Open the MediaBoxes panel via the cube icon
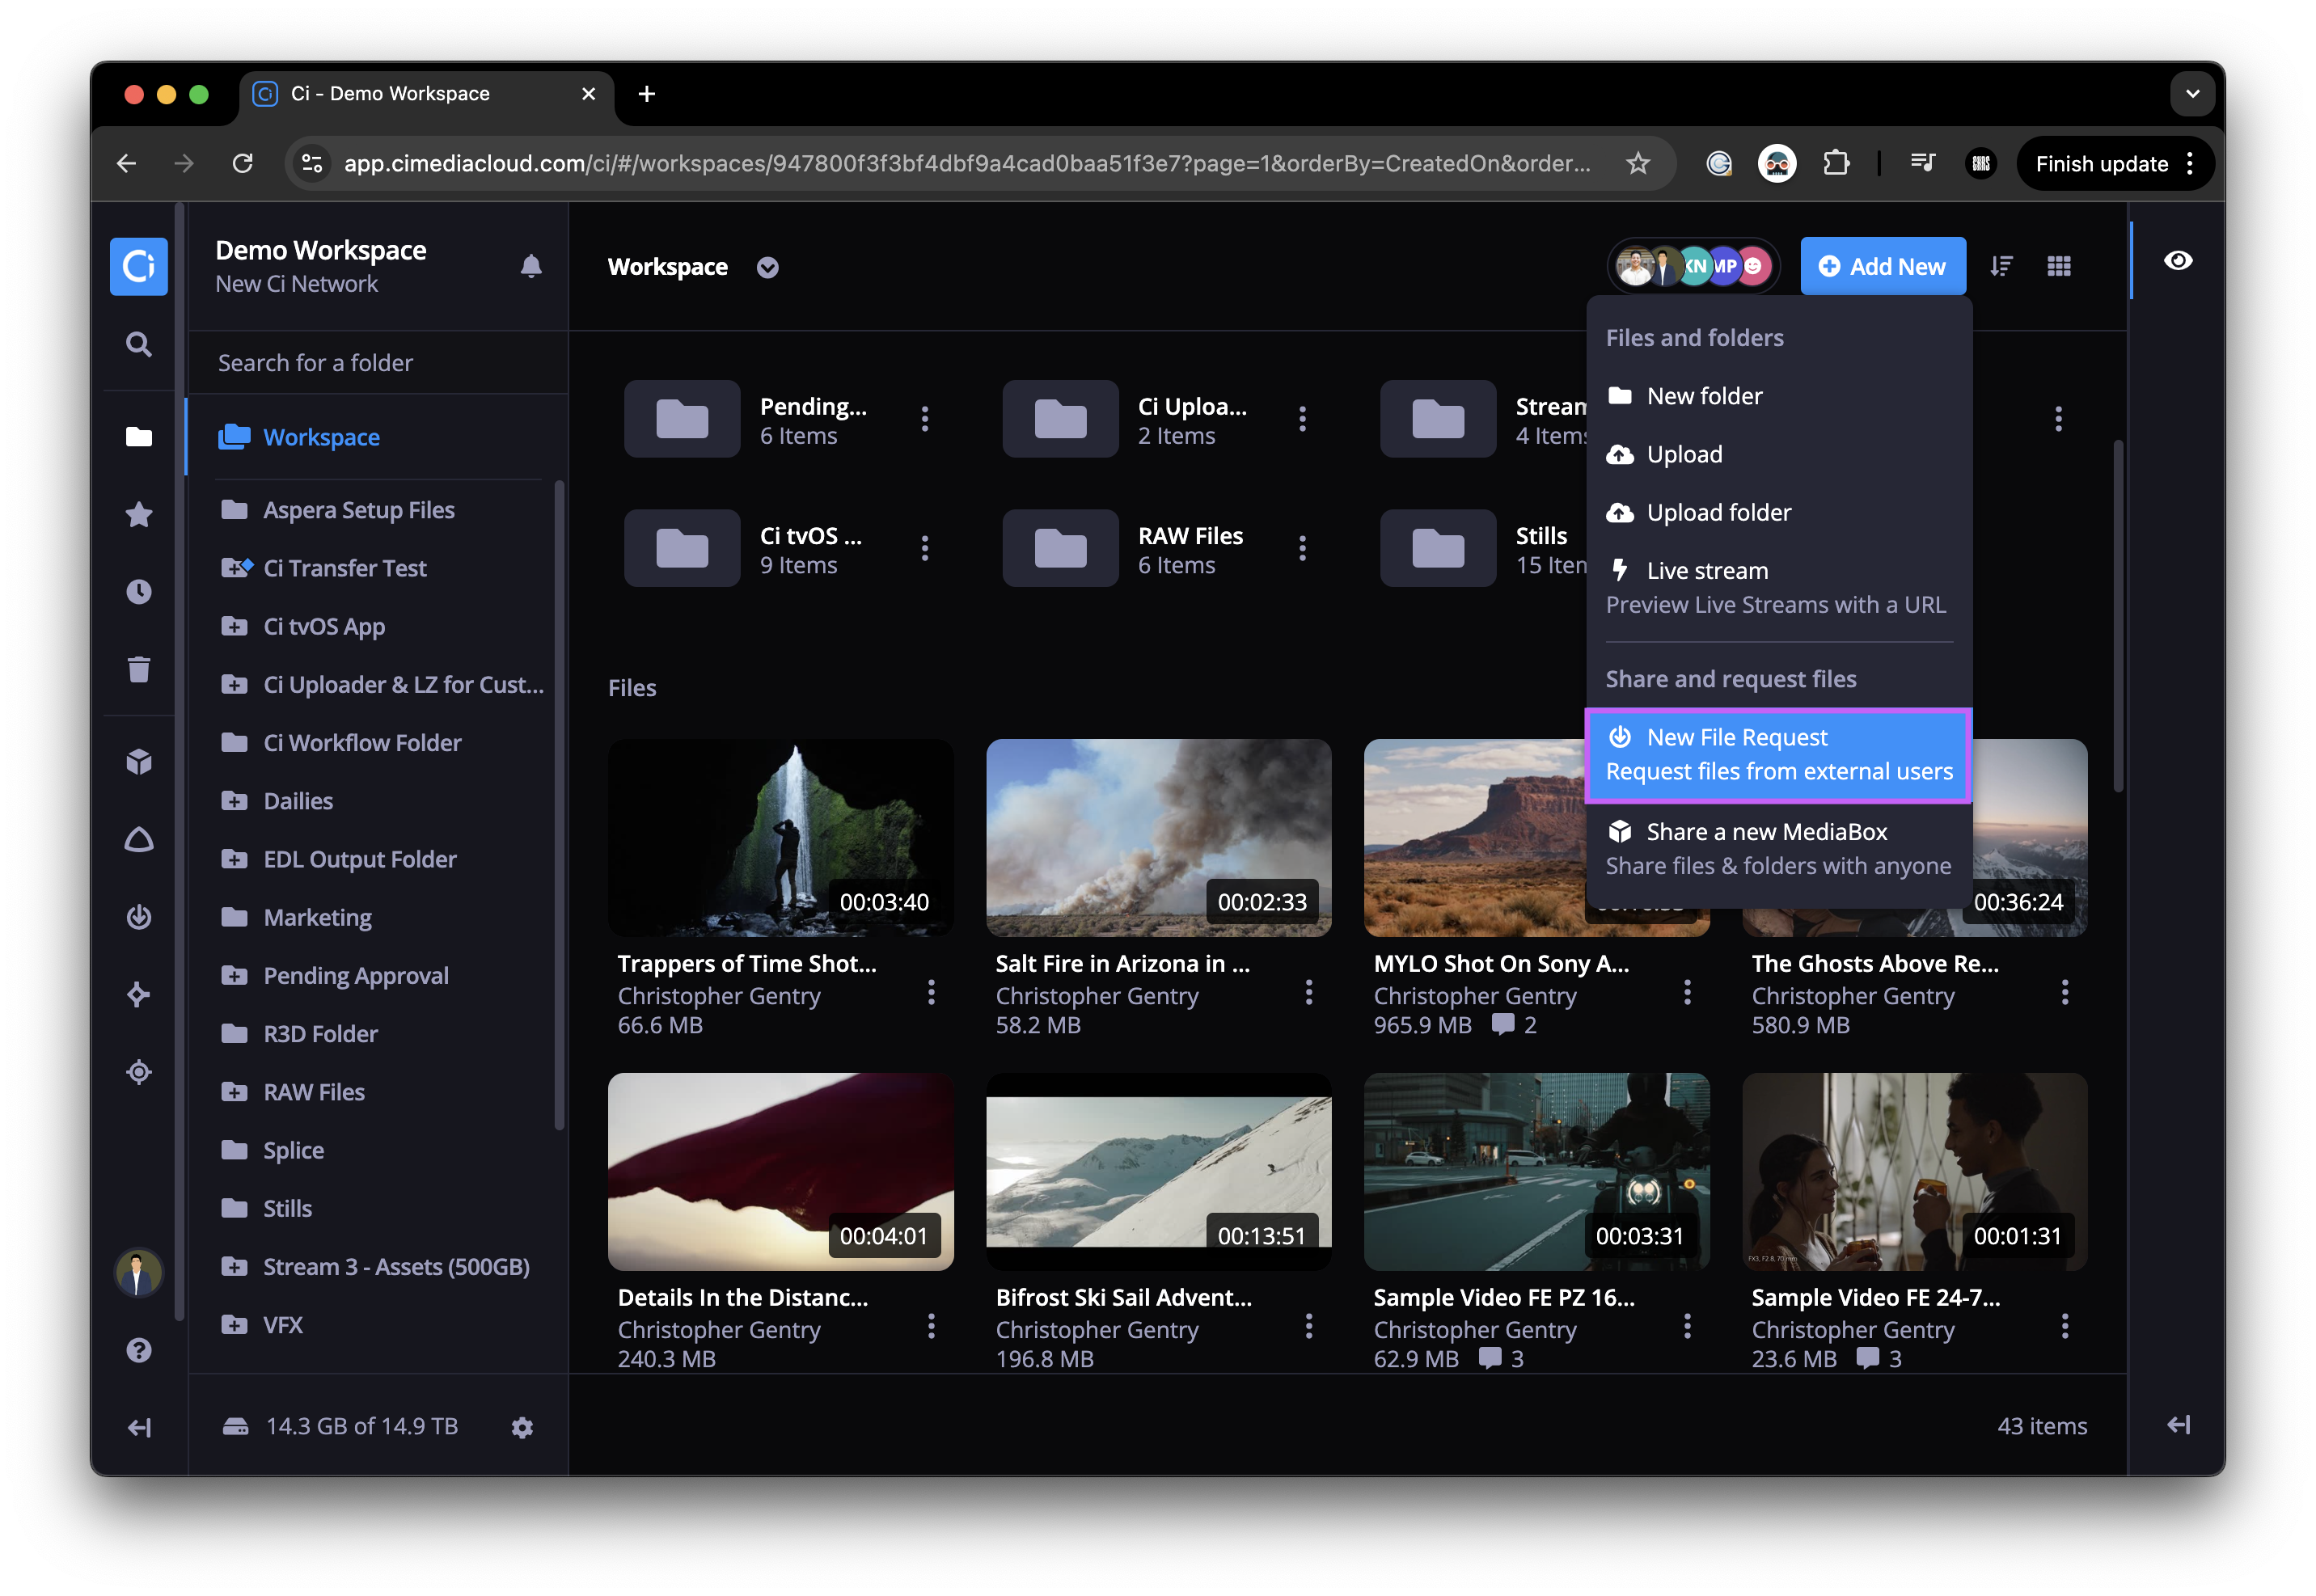This screenshot has width=2316, height=1596. pyautogui.click(x=139, y=762)
